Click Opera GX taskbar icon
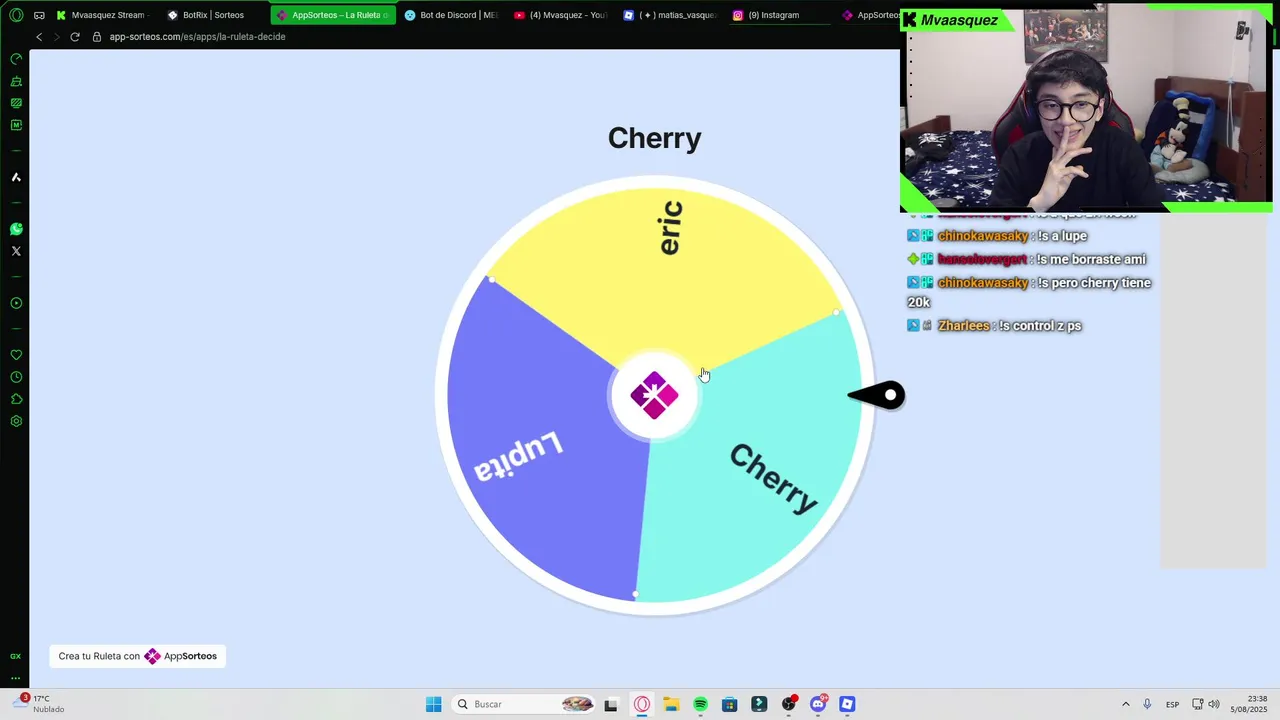Image resolution: width=1280 pixels, height=720 pixels. (642, 704)
